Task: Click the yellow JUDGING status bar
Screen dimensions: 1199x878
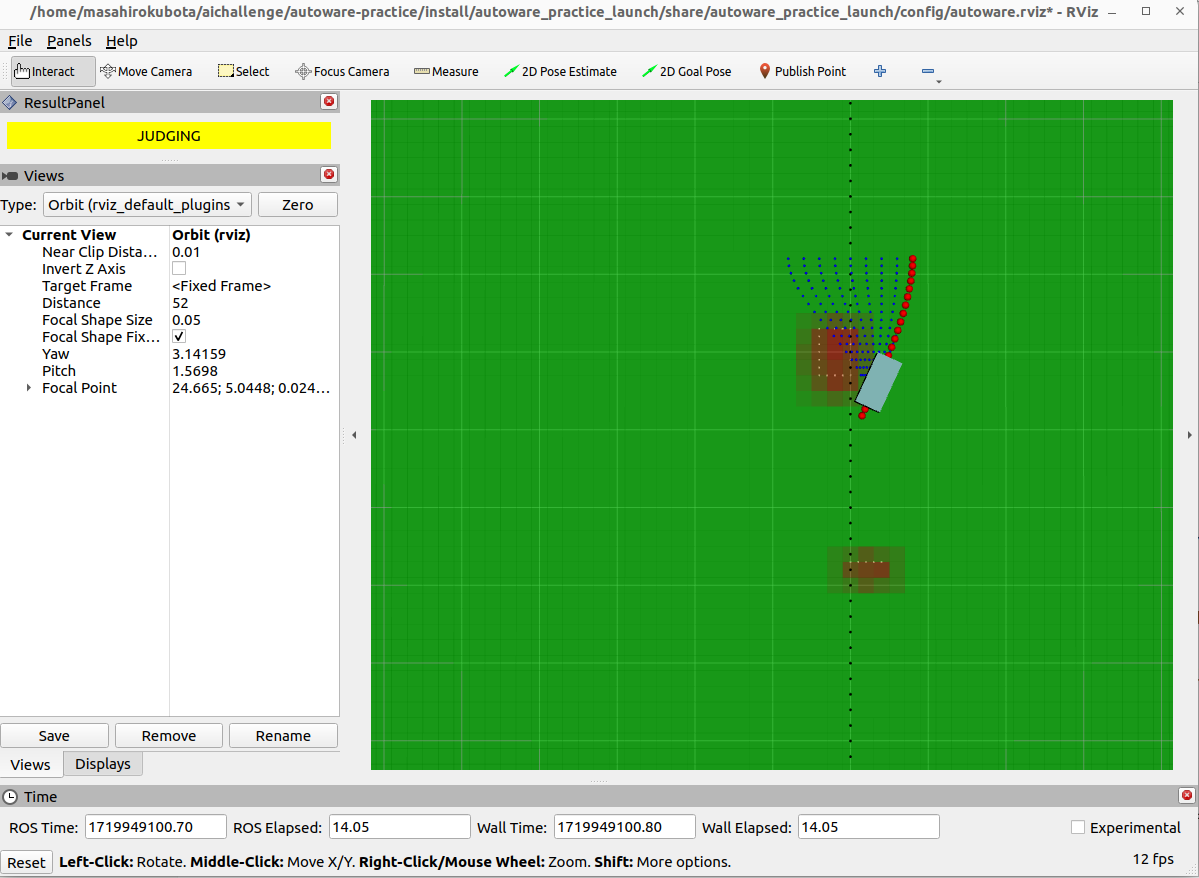Action: pyautogui.click(x=169, y=136)
